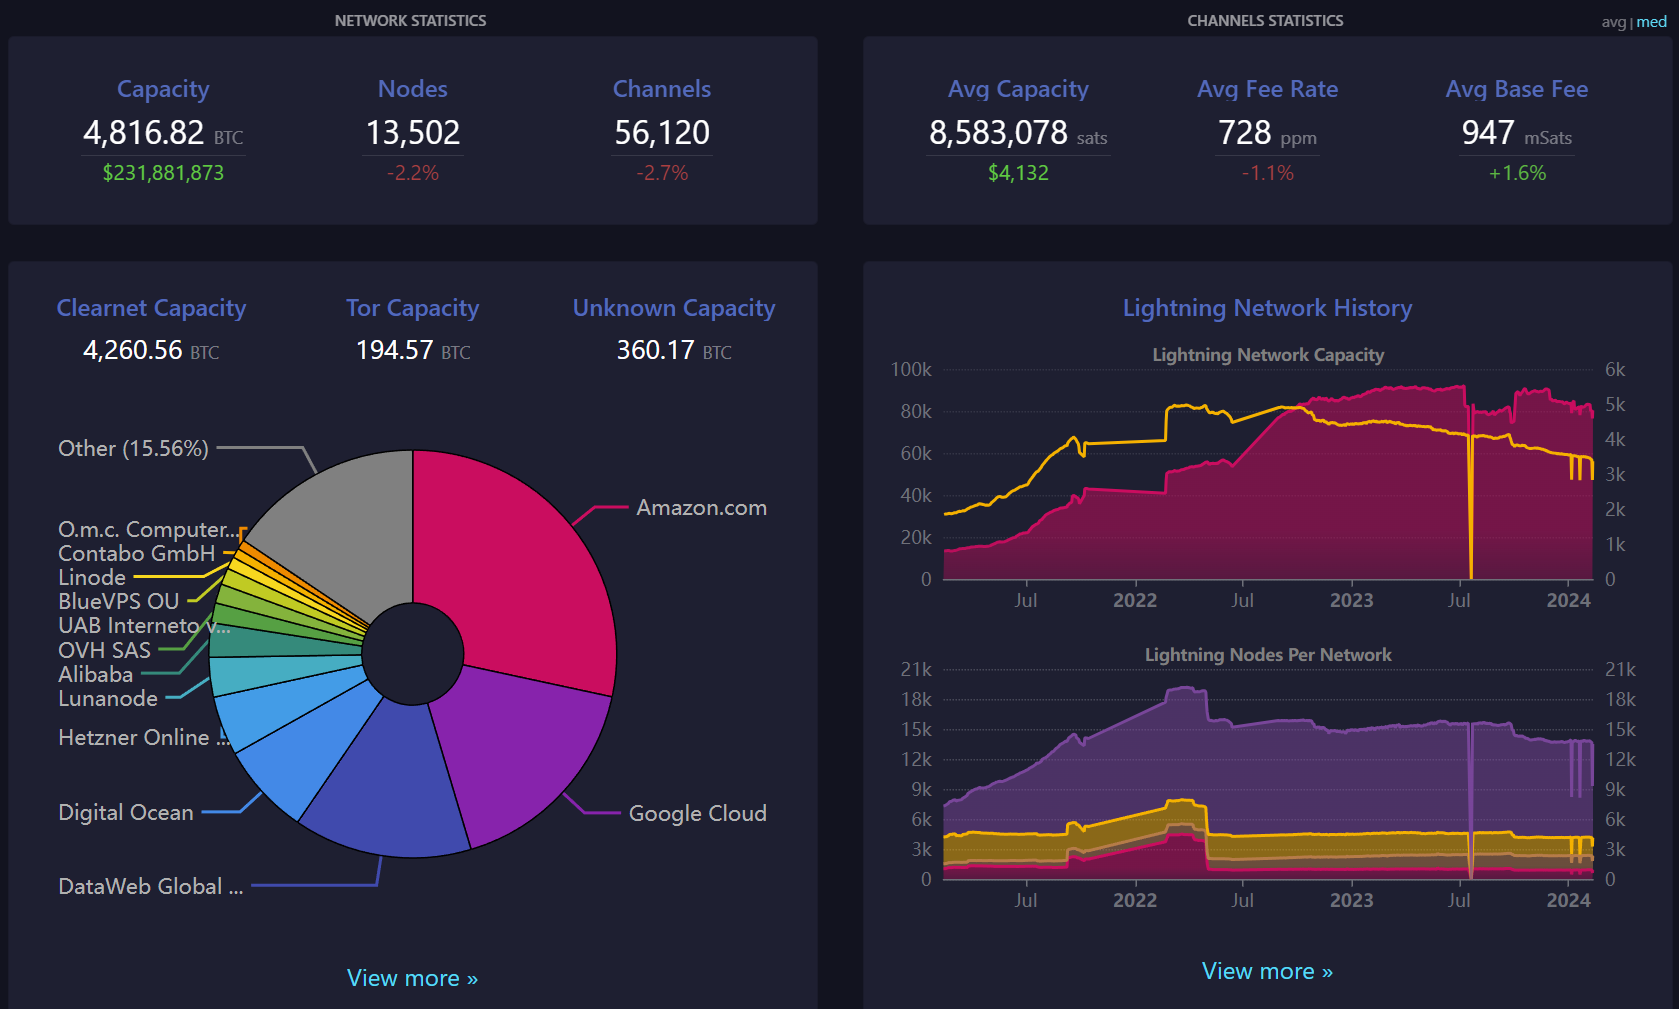This screenshot has width=1679, height=1009.
Task: Open the Tor Capacity heading
Action: (412, 308)
